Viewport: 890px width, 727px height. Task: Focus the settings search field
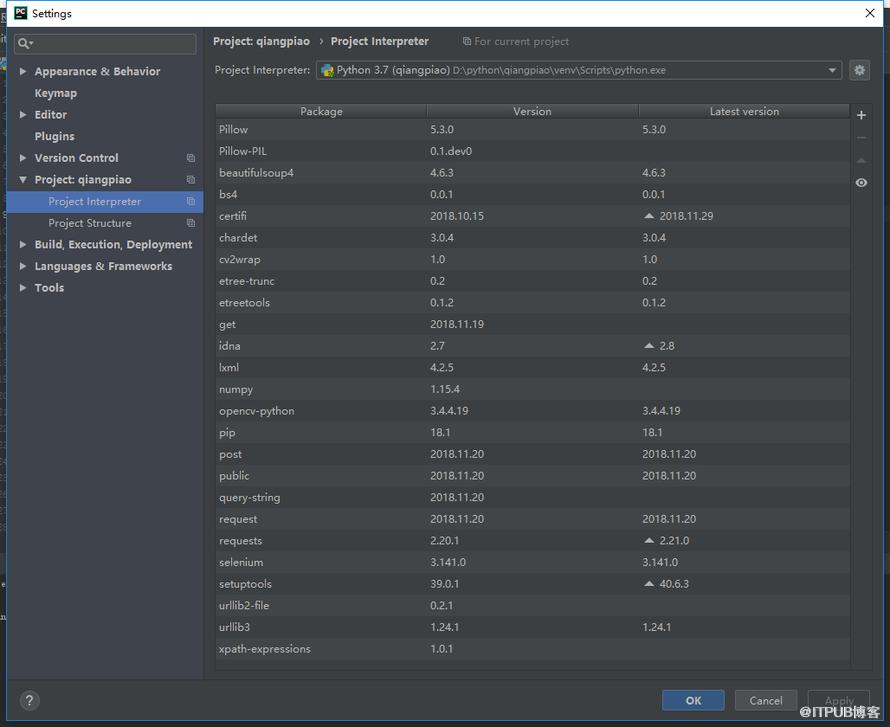click(x=106, y=44)
